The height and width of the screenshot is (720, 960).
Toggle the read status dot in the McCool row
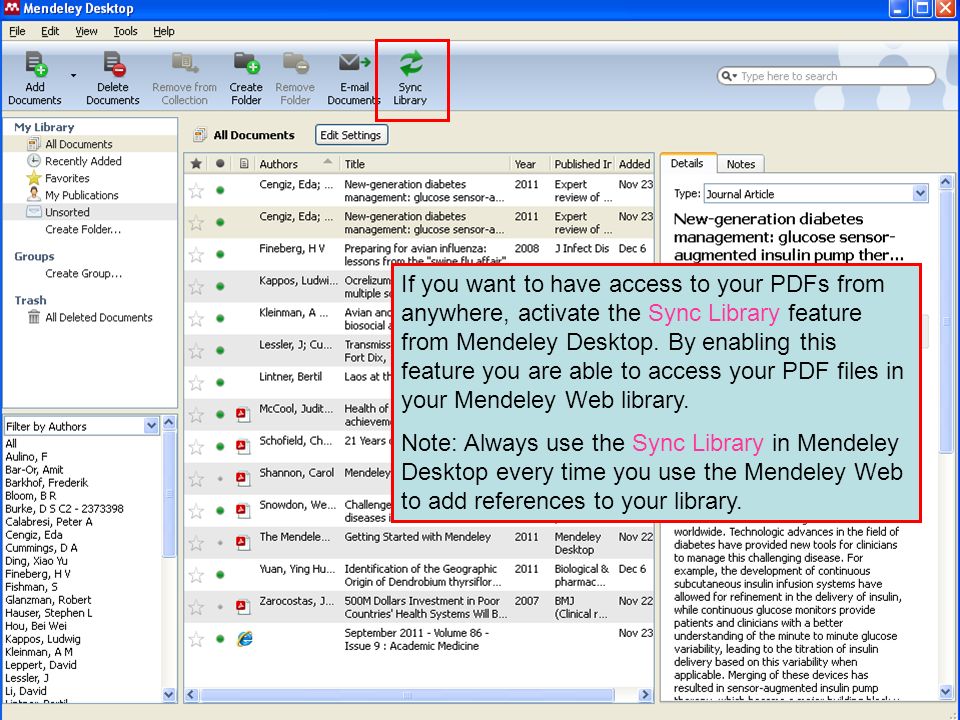[x=220, y=414]
